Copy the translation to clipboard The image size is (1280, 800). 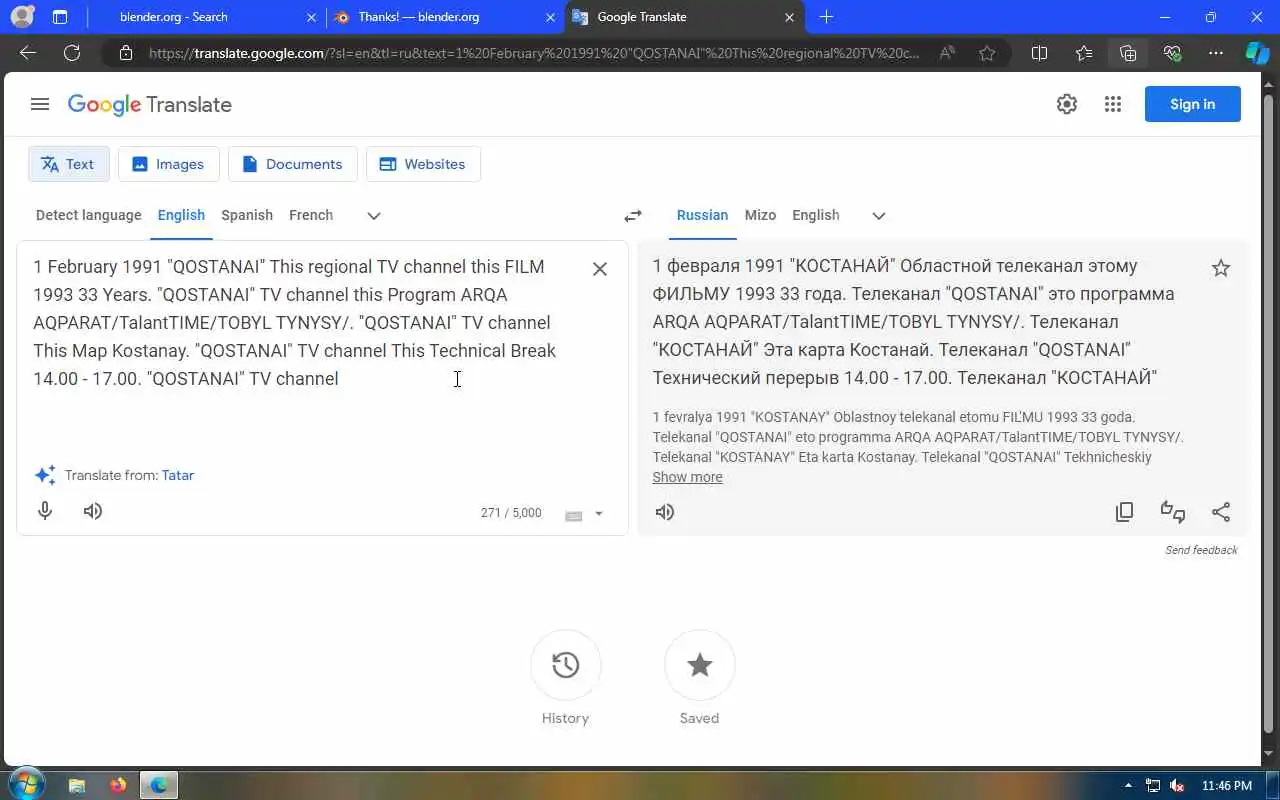1125,512
